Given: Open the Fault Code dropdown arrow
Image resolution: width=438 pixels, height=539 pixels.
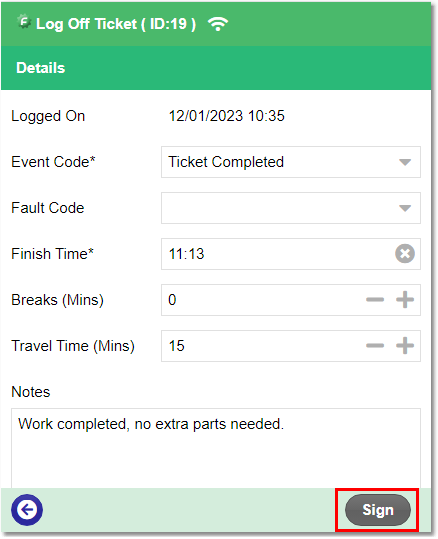Looking at the screenshot, I should pos(405,208).
